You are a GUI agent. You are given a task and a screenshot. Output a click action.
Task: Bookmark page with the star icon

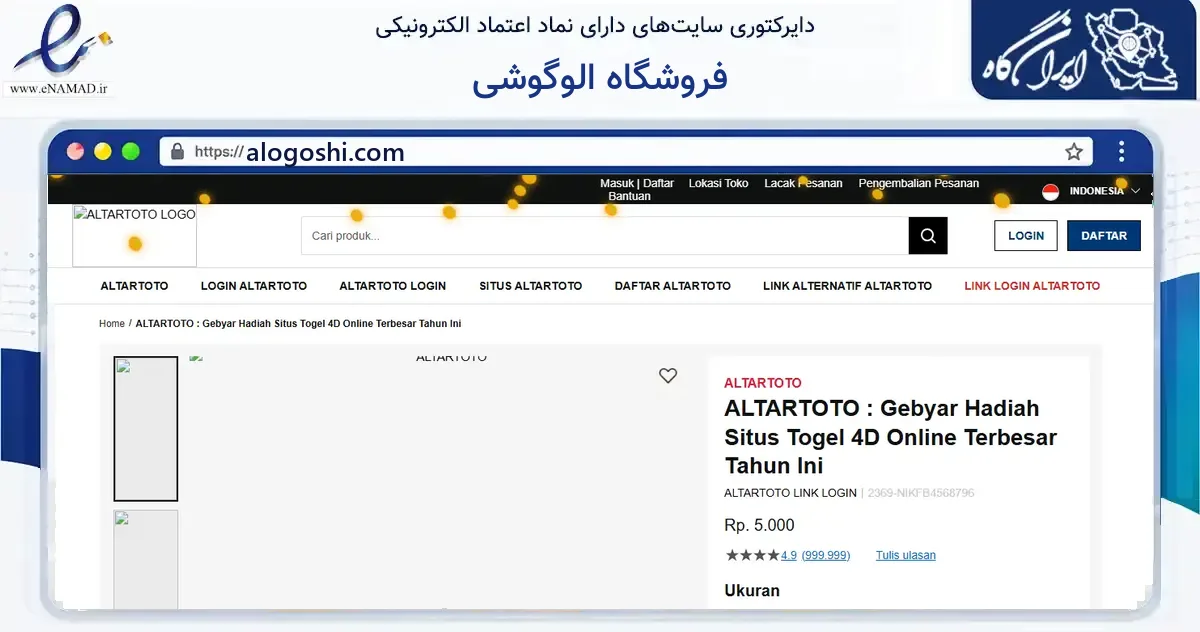click(x=1074, y=152)
